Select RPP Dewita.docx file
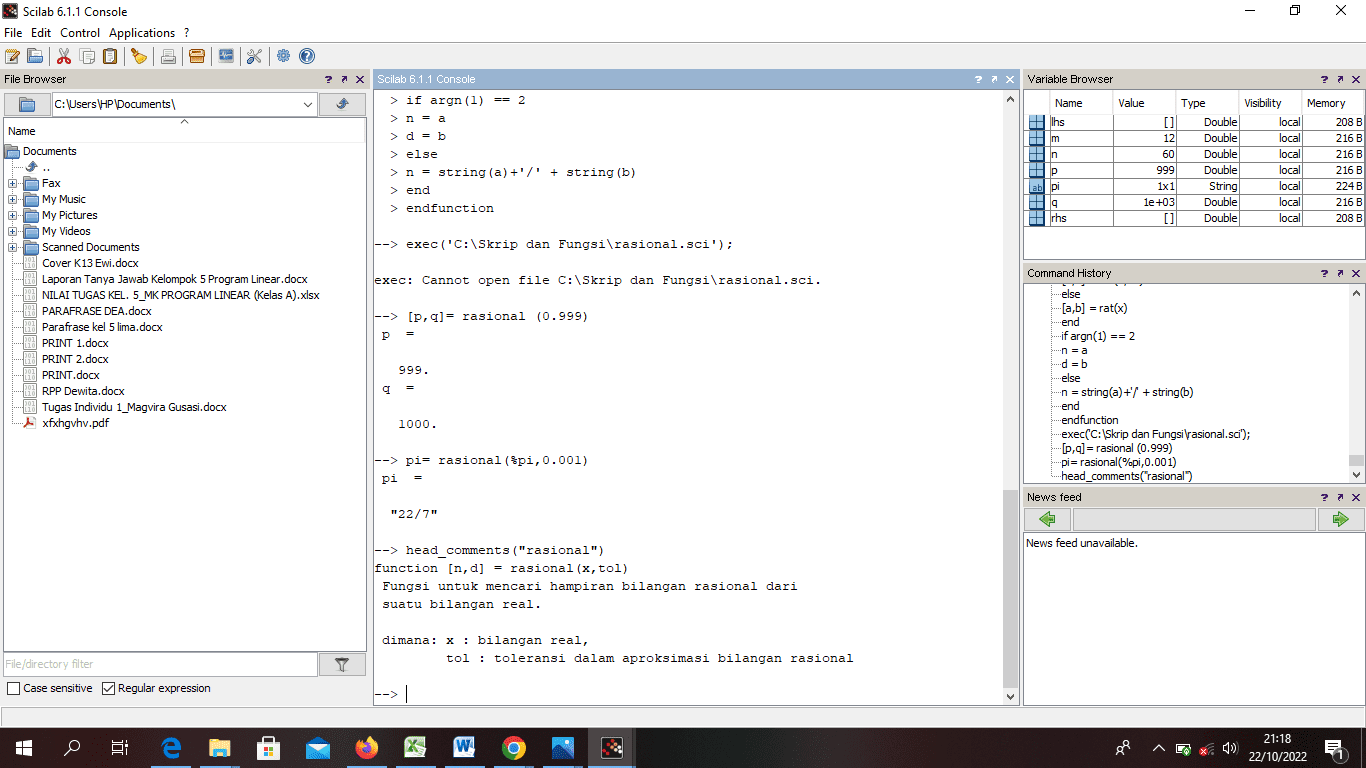The image size is (1366, 768). click(x=83, y=391)
